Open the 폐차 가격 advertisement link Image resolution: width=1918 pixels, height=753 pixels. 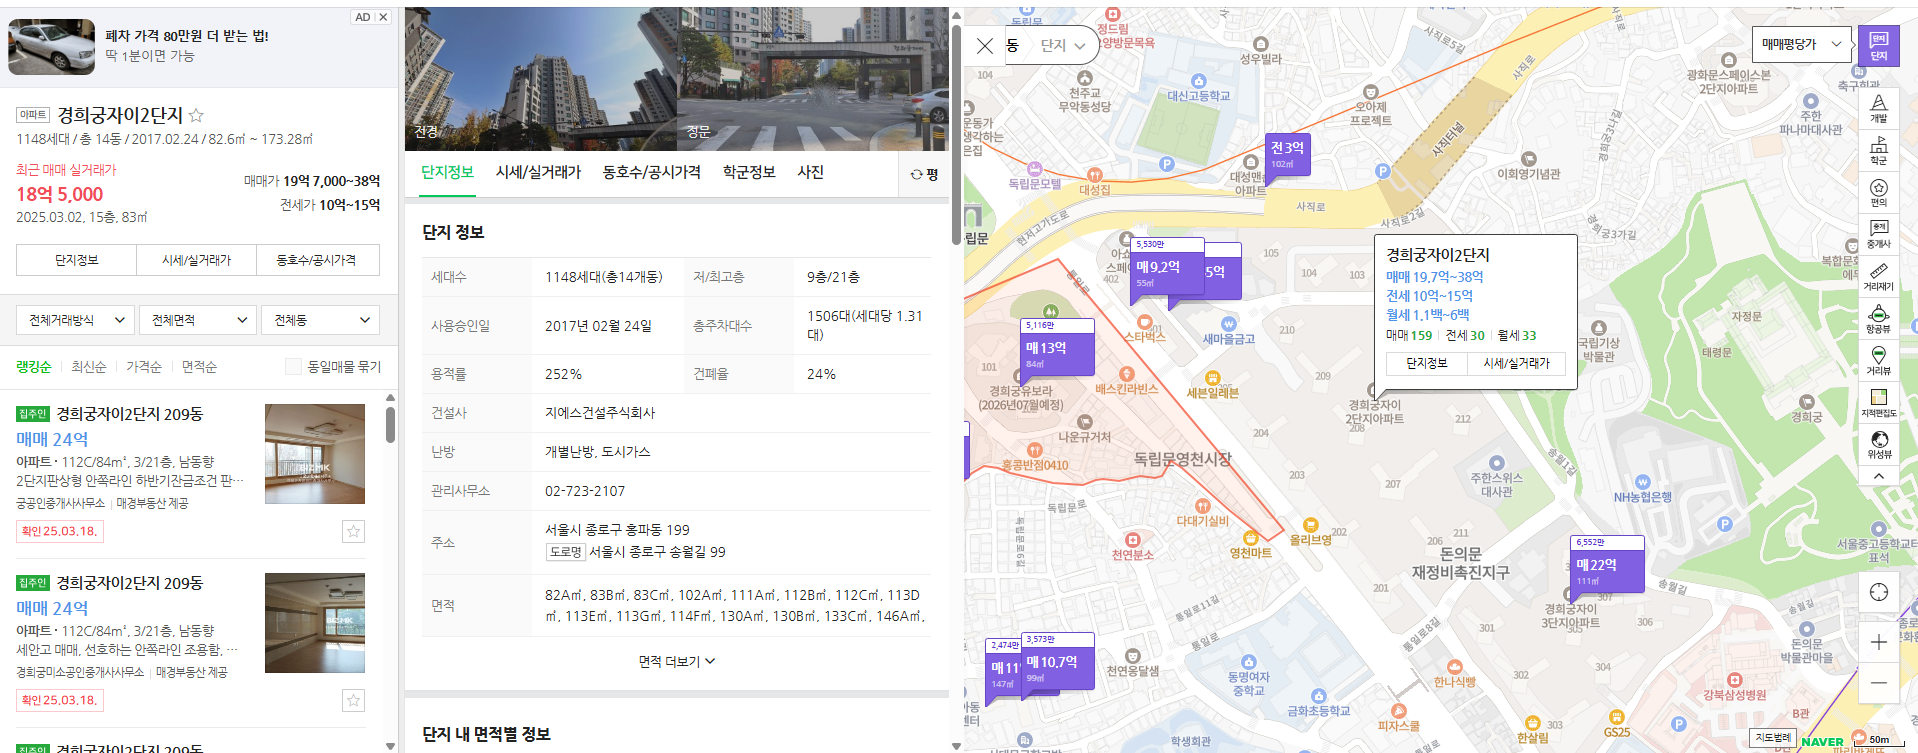(x=187, y=35)
